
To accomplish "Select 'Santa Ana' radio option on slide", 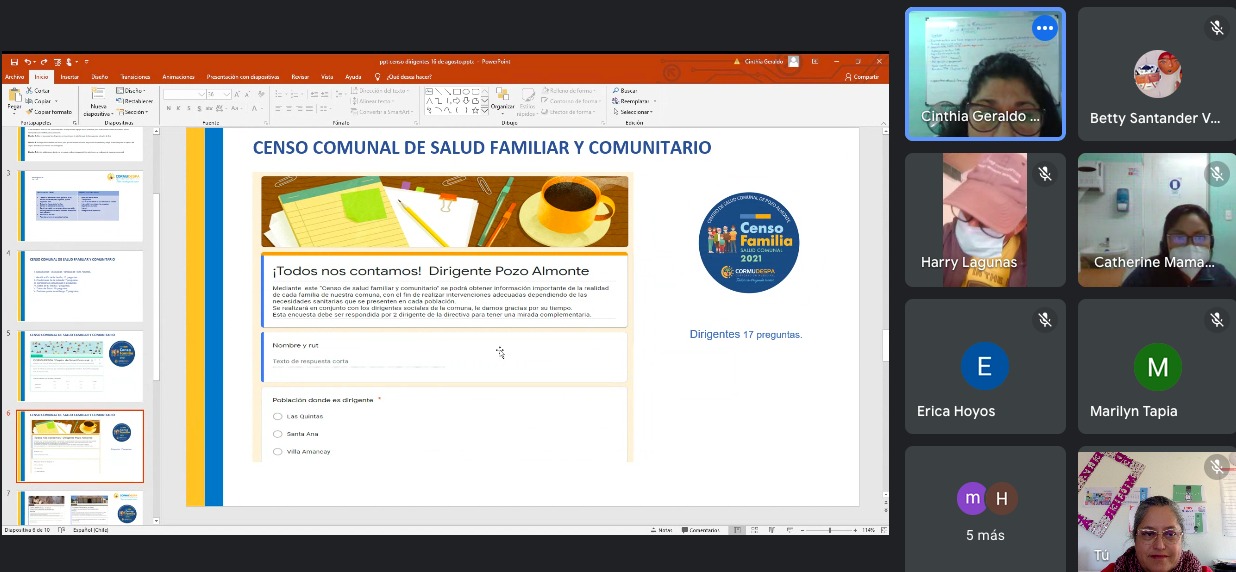I will pyautogui.click(x=277, y=434).
